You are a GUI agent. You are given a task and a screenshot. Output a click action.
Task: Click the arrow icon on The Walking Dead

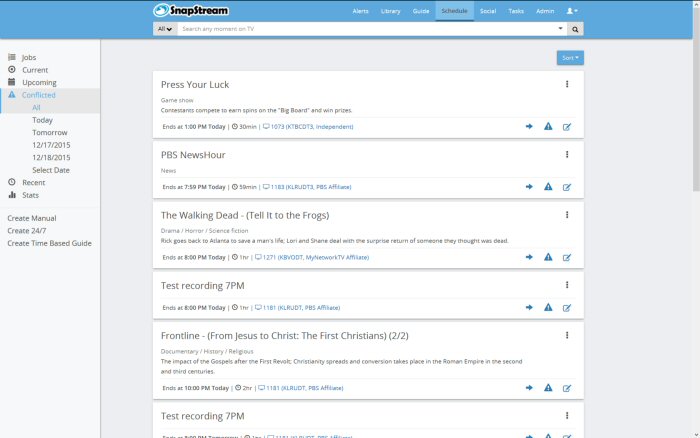pos(529,257)
